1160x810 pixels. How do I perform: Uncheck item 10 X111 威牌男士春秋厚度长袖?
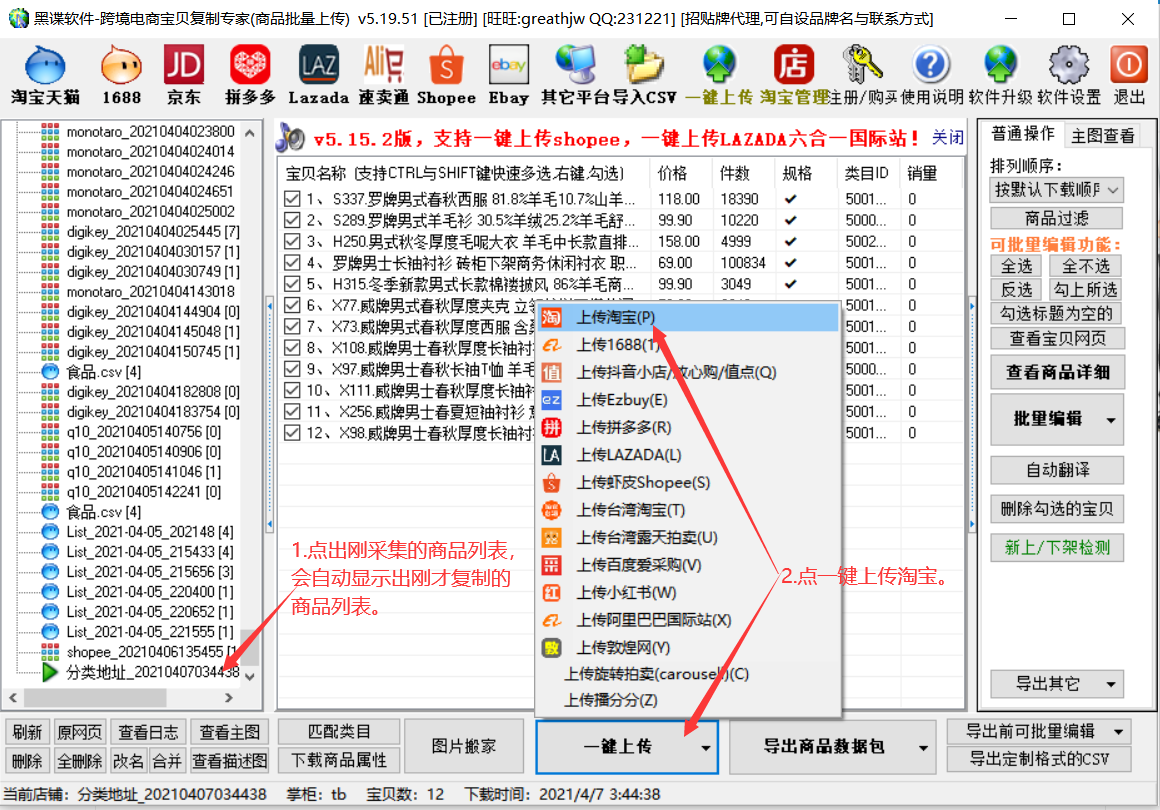[x=292, y=391]
